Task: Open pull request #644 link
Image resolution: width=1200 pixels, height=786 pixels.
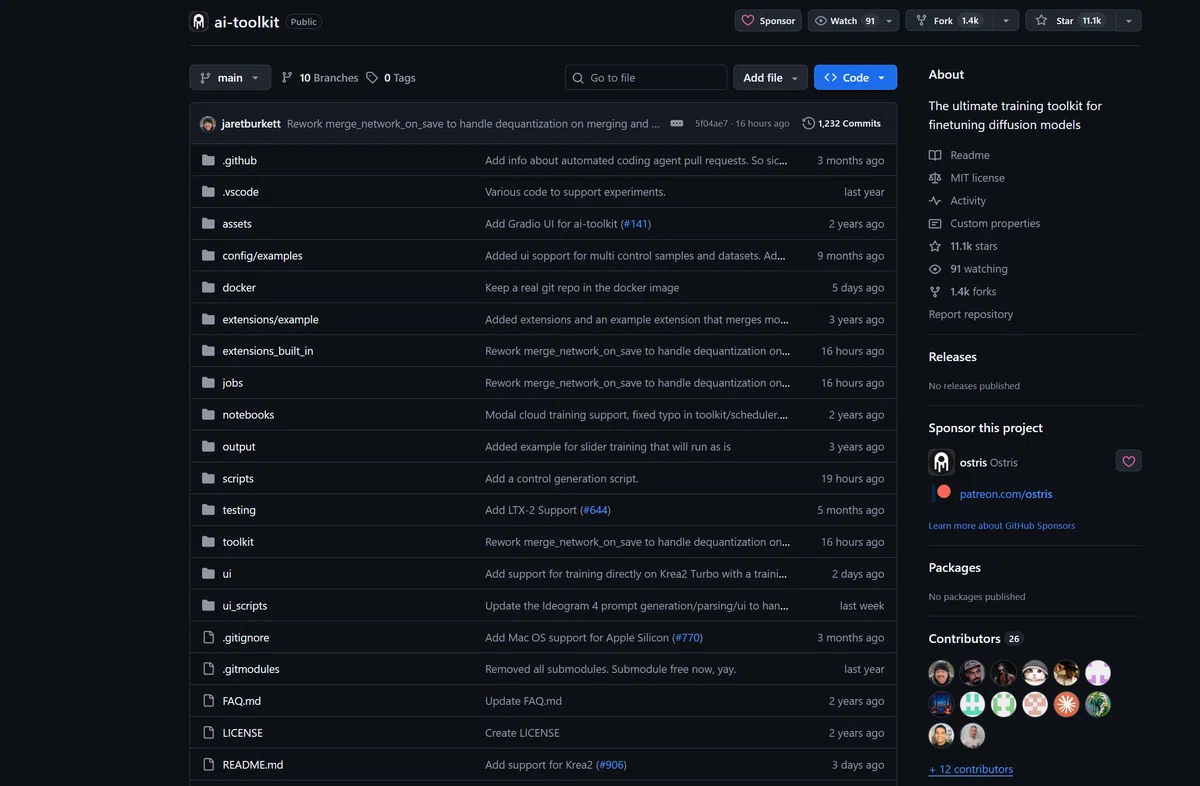Action: click(595, 510)
